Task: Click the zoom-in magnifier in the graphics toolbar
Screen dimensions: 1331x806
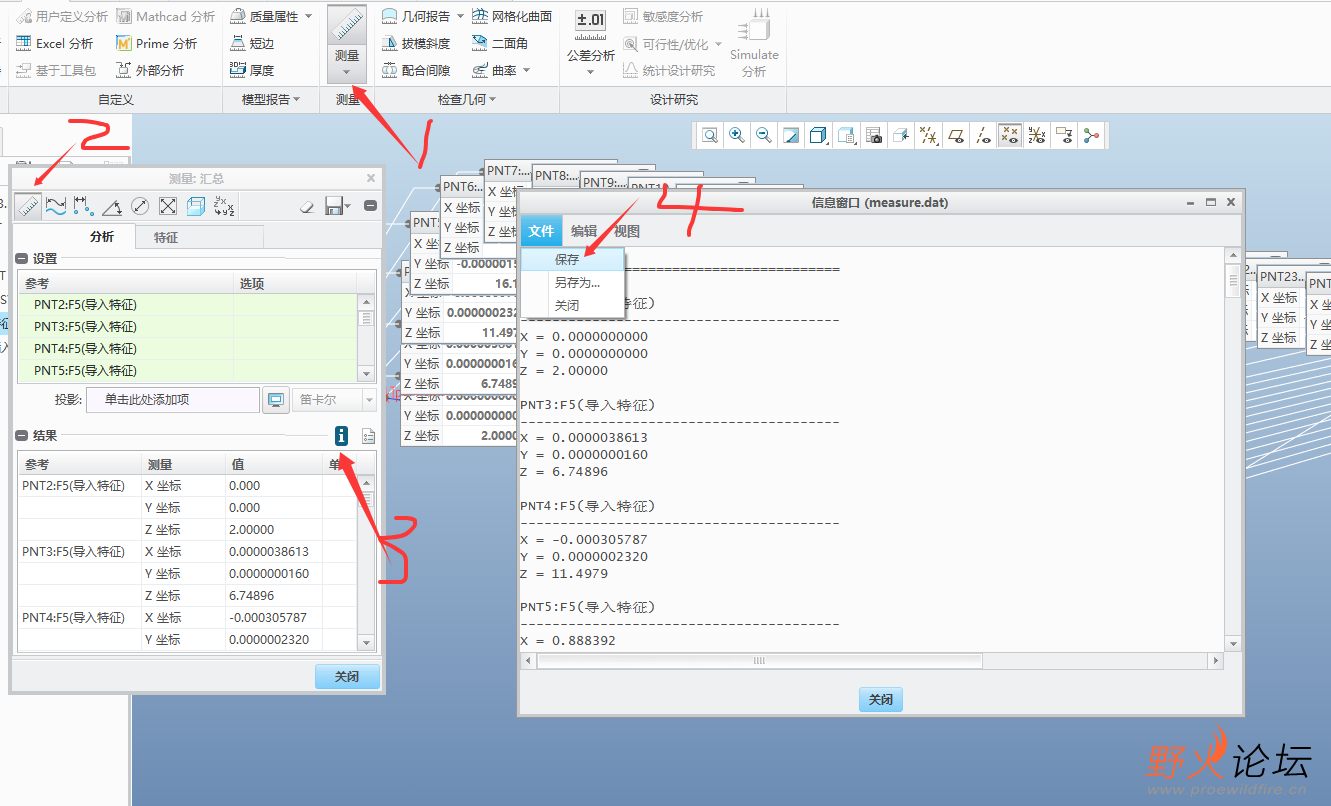Action: [x=736, y=134]
